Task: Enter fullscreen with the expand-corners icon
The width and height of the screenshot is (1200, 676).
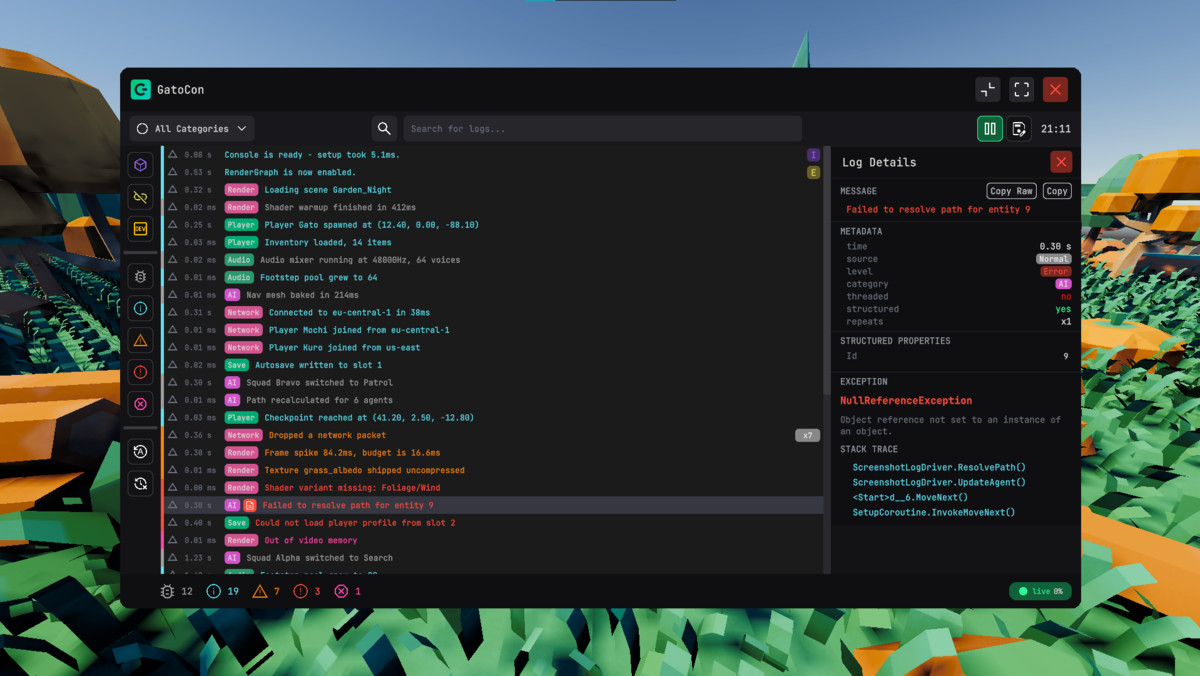Action: 1021,89
